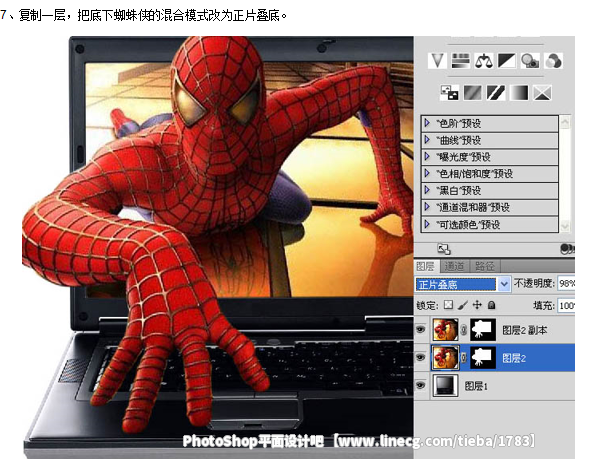Image resolution: width=591 pixels, height=460 pixels.
Task: Click the 正片叠底 blend mode text
Action: [x=437, y=284]
